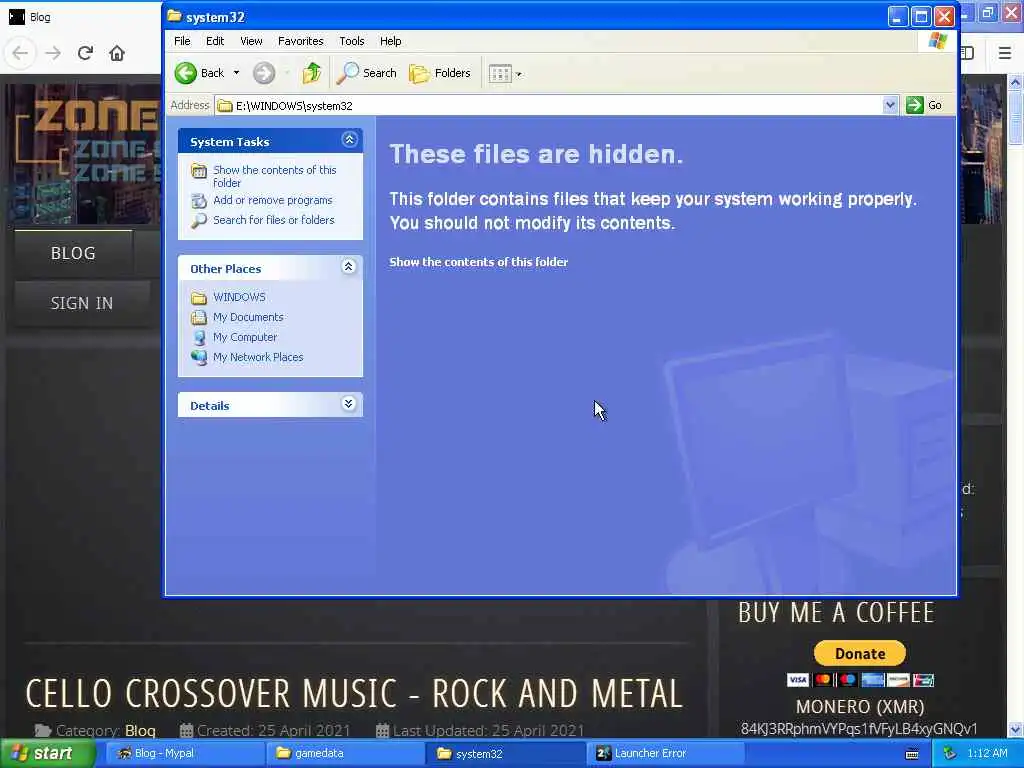Open My Computer in Other Places

click(245, 338)
